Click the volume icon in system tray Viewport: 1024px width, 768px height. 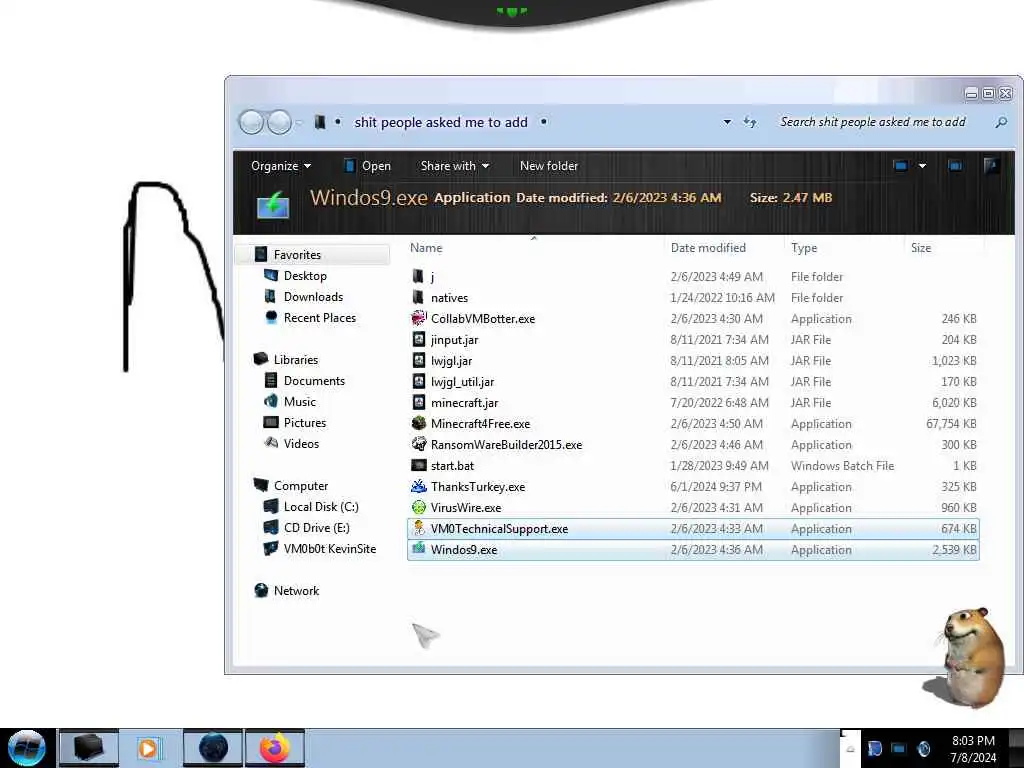[924, 749]
